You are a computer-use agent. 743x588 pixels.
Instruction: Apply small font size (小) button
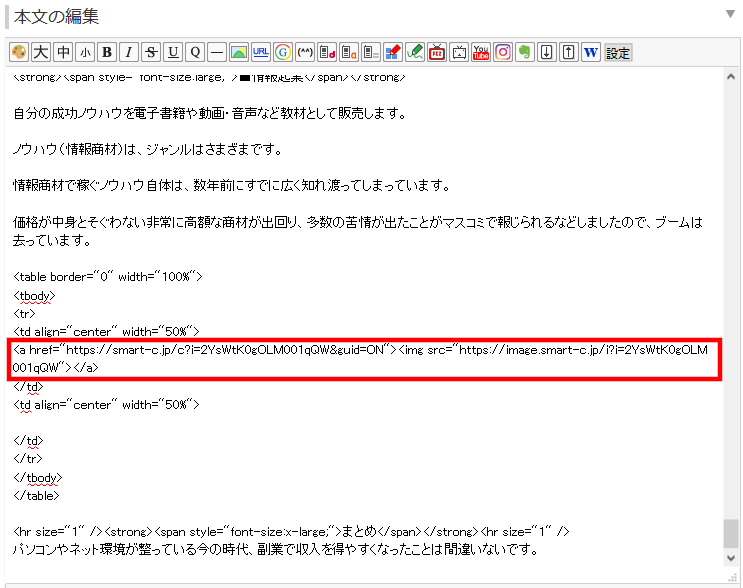pyautogui.click(x=85, y=52)
